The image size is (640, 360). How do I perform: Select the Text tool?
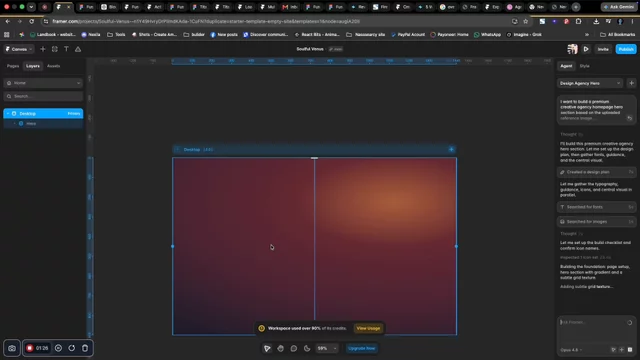66,49
